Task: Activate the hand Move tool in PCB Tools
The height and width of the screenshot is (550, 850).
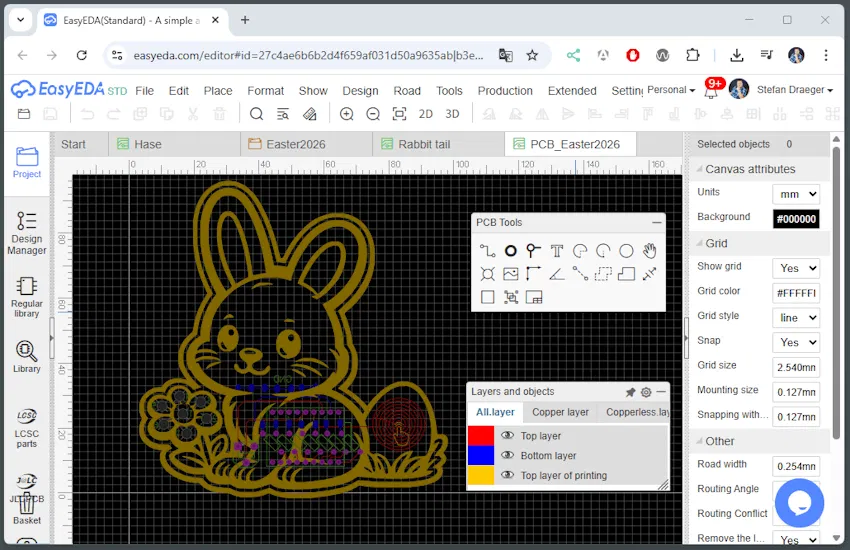Action: coord(649,251)
